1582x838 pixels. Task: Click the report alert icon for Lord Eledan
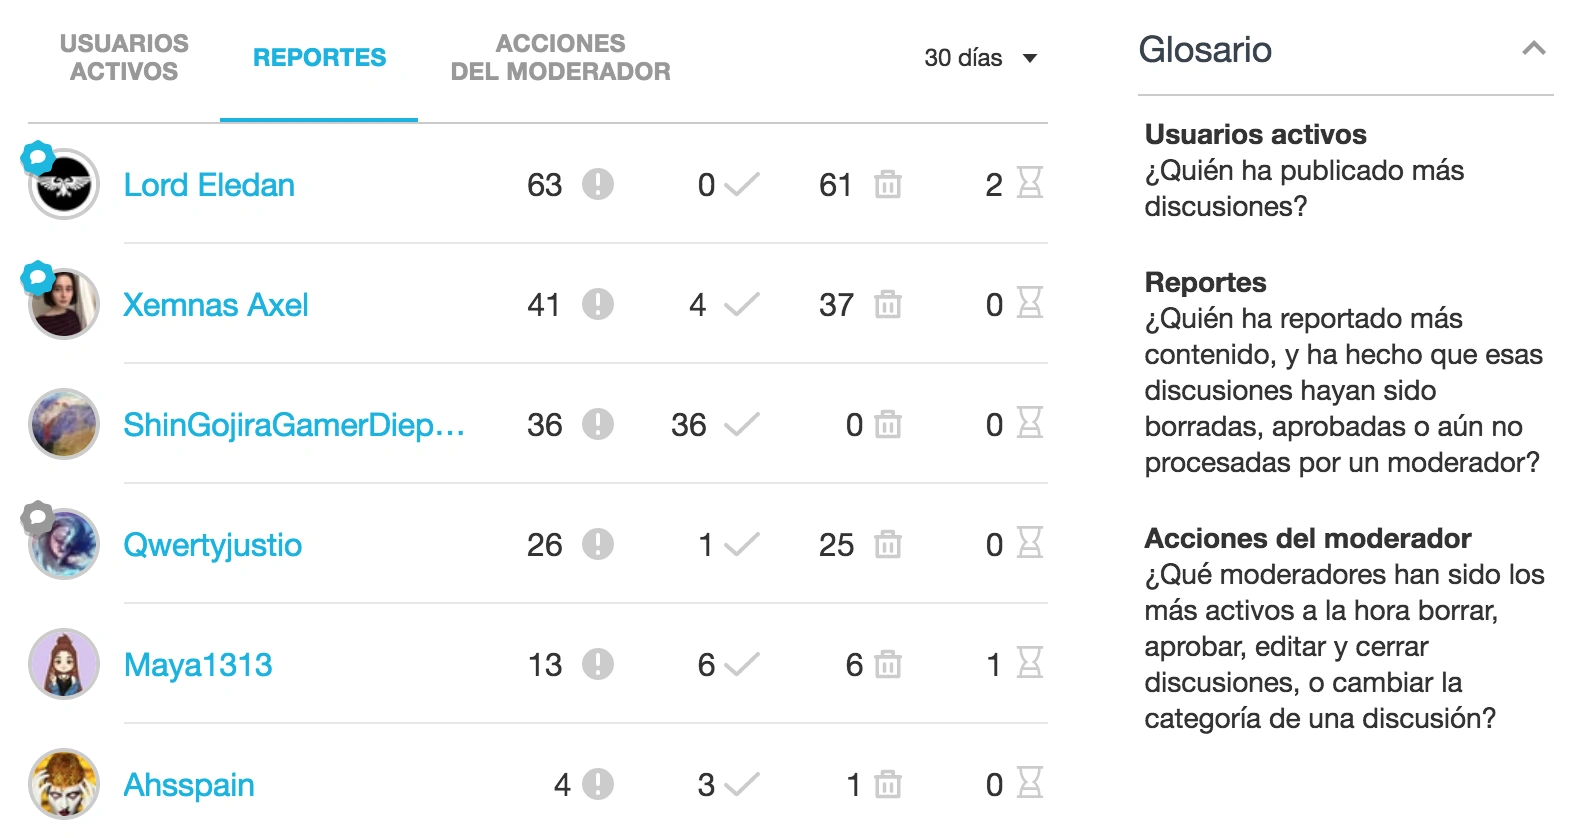click(x=598, y=184)
